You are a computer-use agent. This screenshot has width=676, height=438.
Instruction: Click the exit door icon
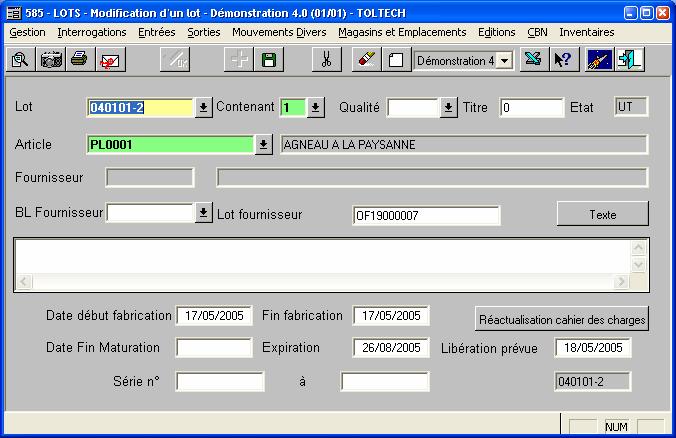[x=630, y=60]
